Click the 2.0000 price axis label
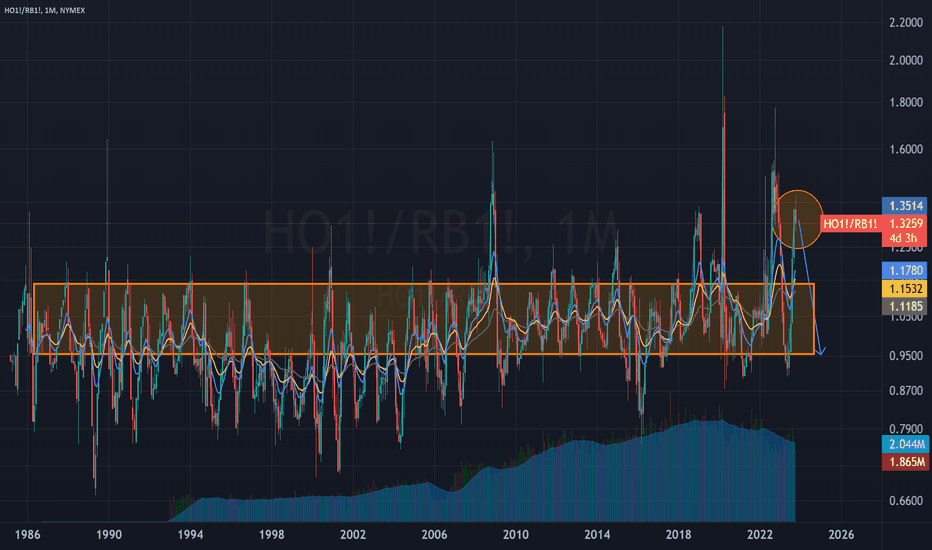The image size is (932, 550). [906, 61]
